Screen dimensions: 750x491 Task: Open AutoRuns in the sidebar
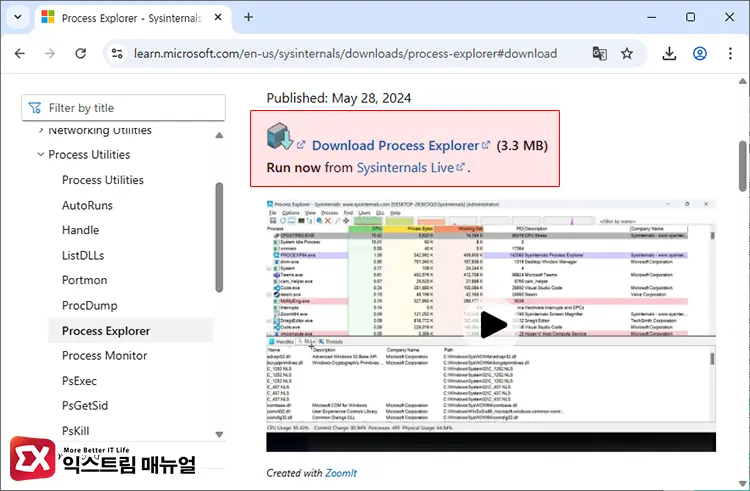point(87,205)
